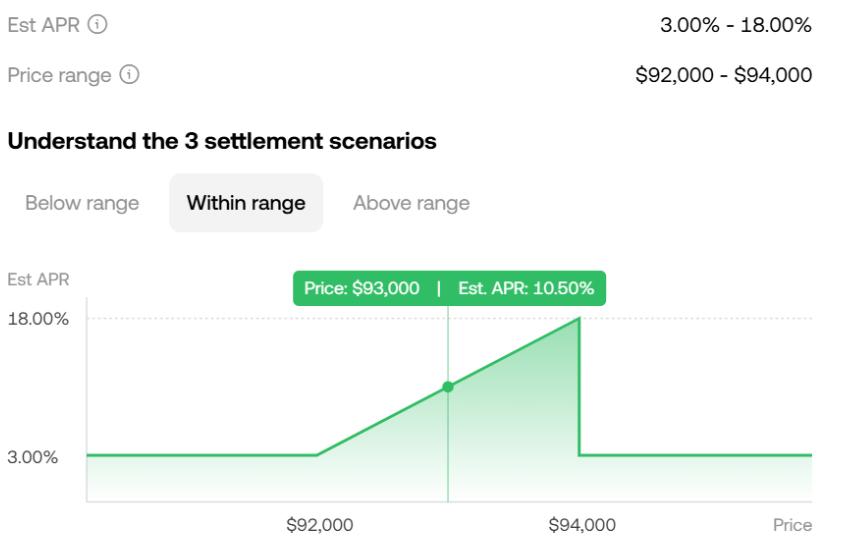The width and height of the screenshot is (843, 552).
Task: Click the 18.00% label on the vertical axis
Action: point(38,319)
